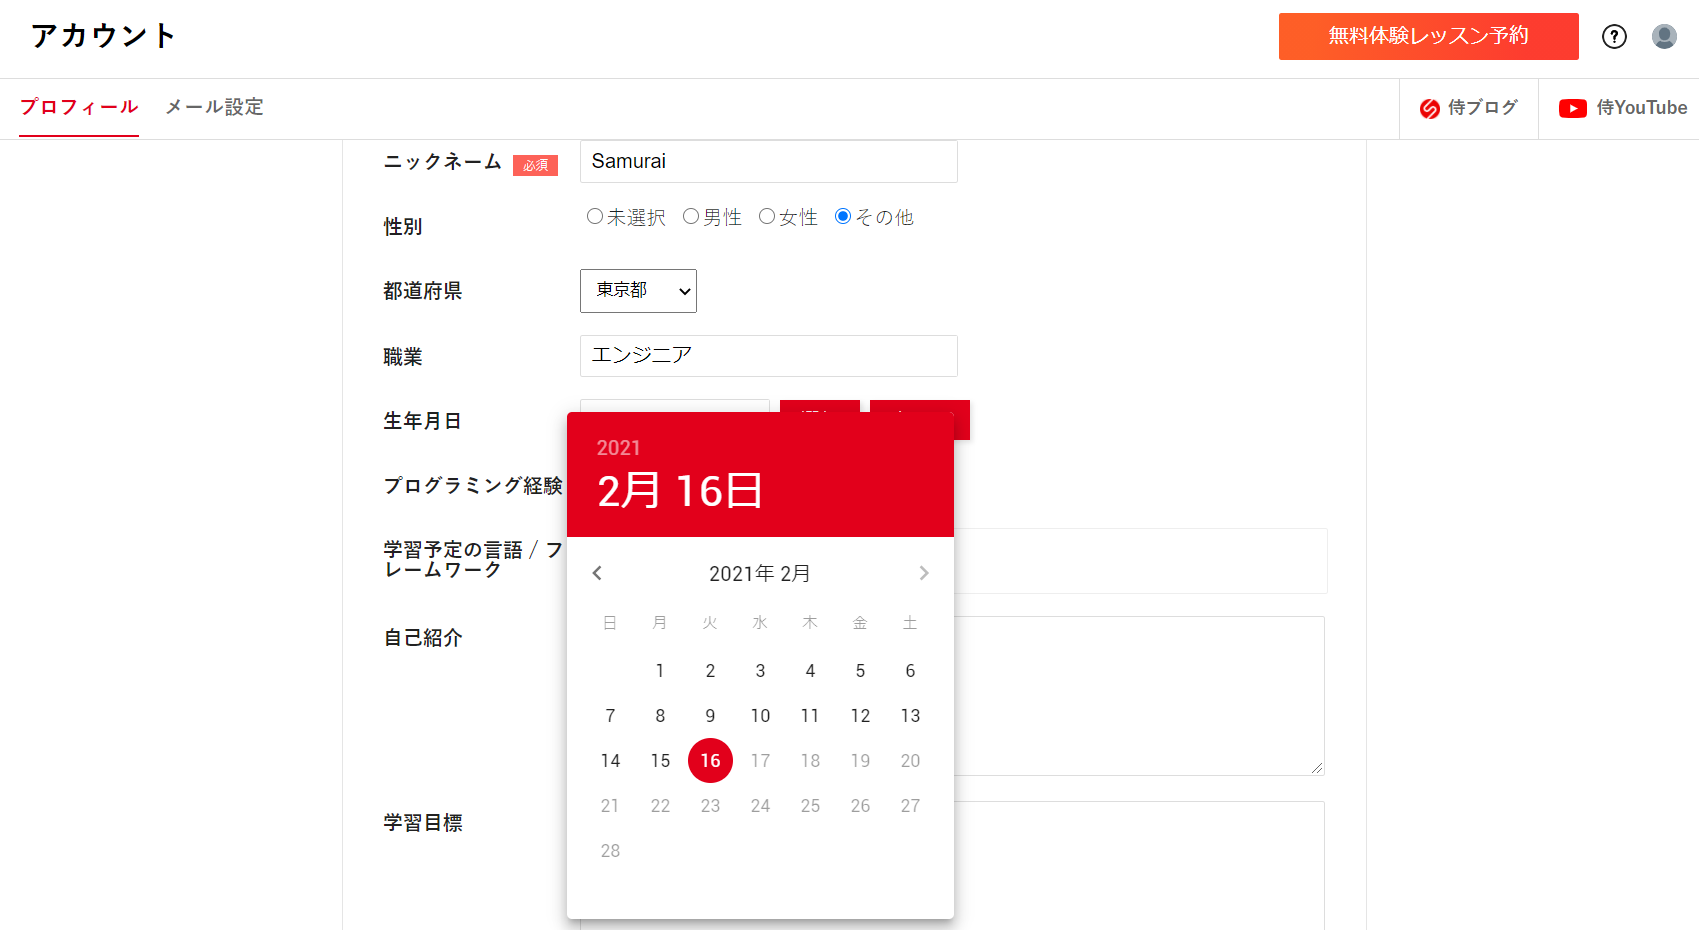Click the help question mark icon
This screenshot has width=1699, height=930.
[1614, 37]
